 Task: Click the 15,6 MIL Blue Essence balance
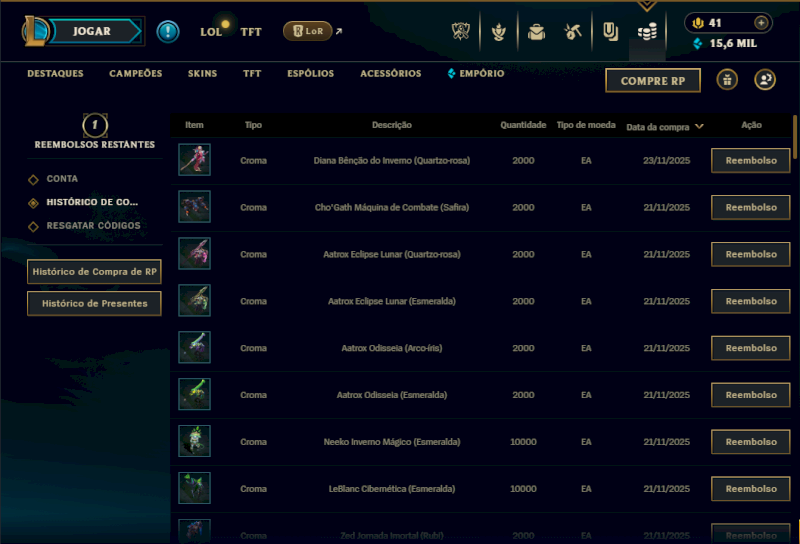point(733,44)
